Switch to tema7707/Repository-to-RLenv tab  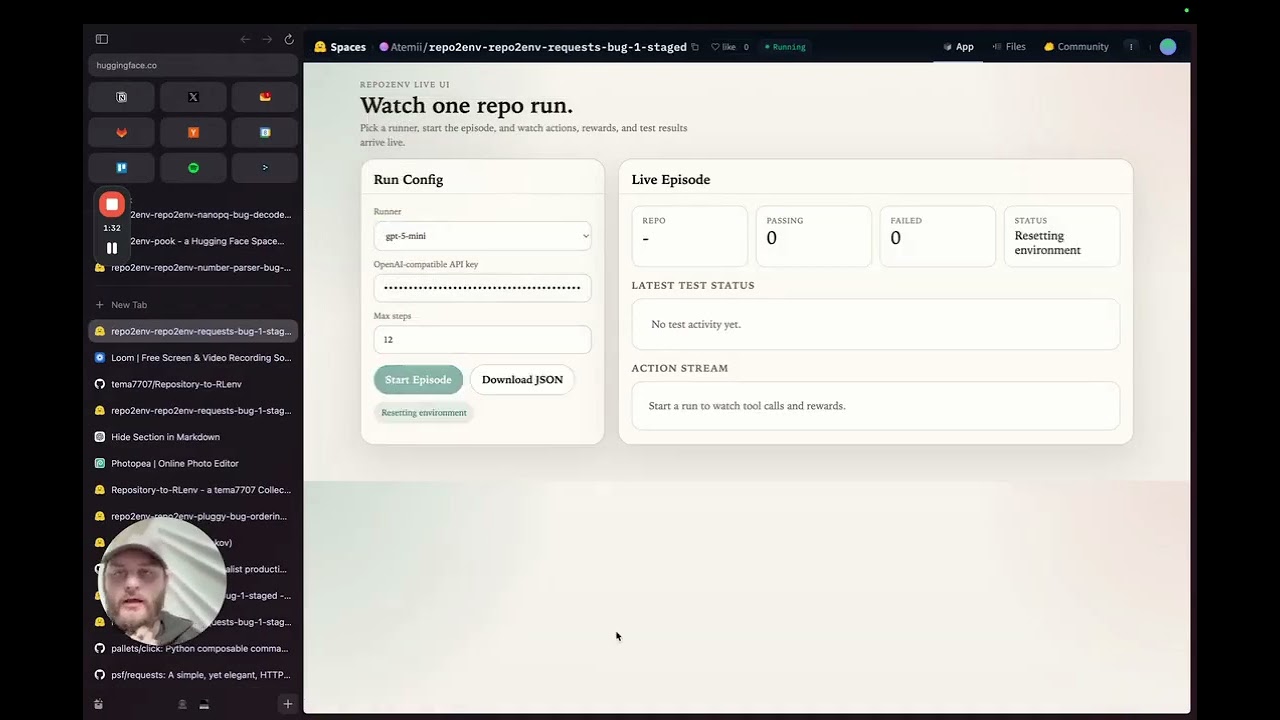pos(193,384)
